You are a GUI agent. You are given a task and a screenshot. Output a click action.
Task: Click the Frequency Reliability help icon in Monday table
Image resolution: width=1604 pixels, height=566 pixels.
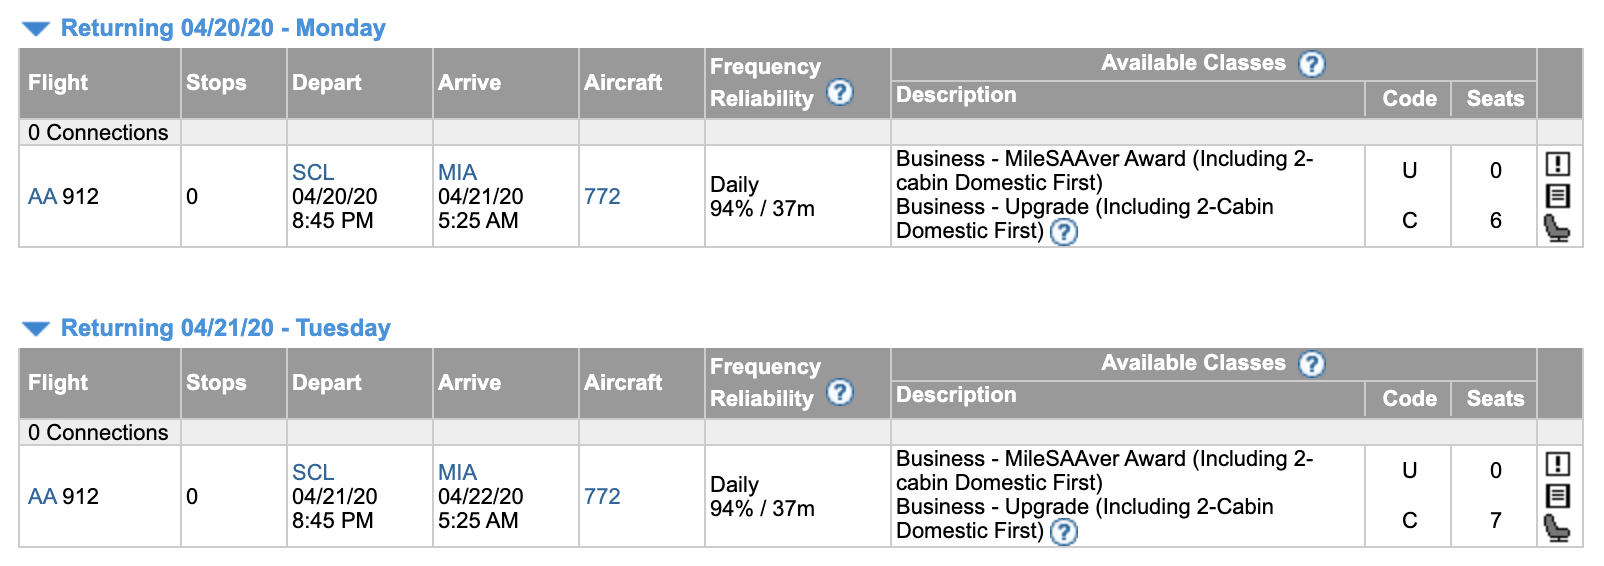click(840, 92)
